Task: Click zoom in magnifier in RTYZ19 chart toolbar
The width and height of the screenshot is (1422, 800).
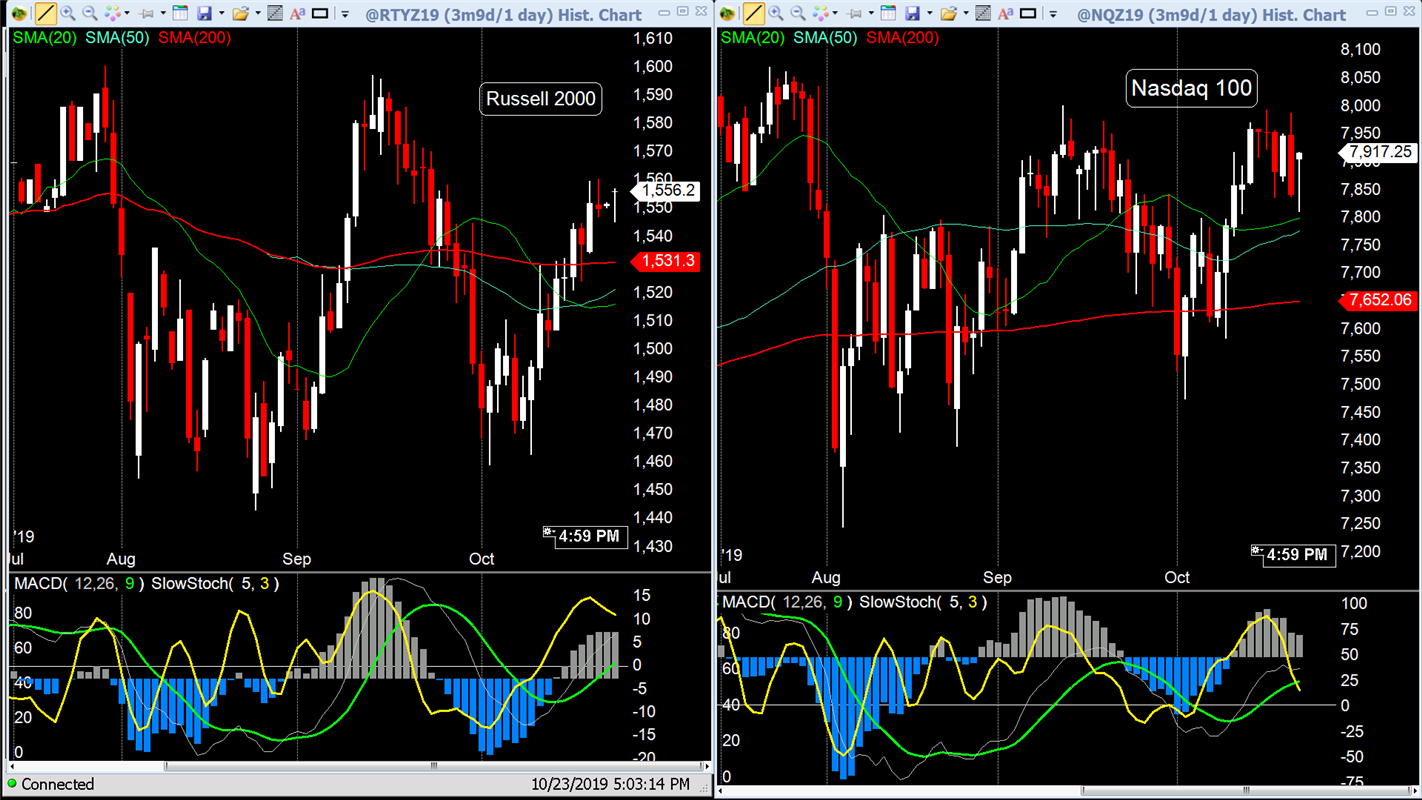Action: coord(68,14)
